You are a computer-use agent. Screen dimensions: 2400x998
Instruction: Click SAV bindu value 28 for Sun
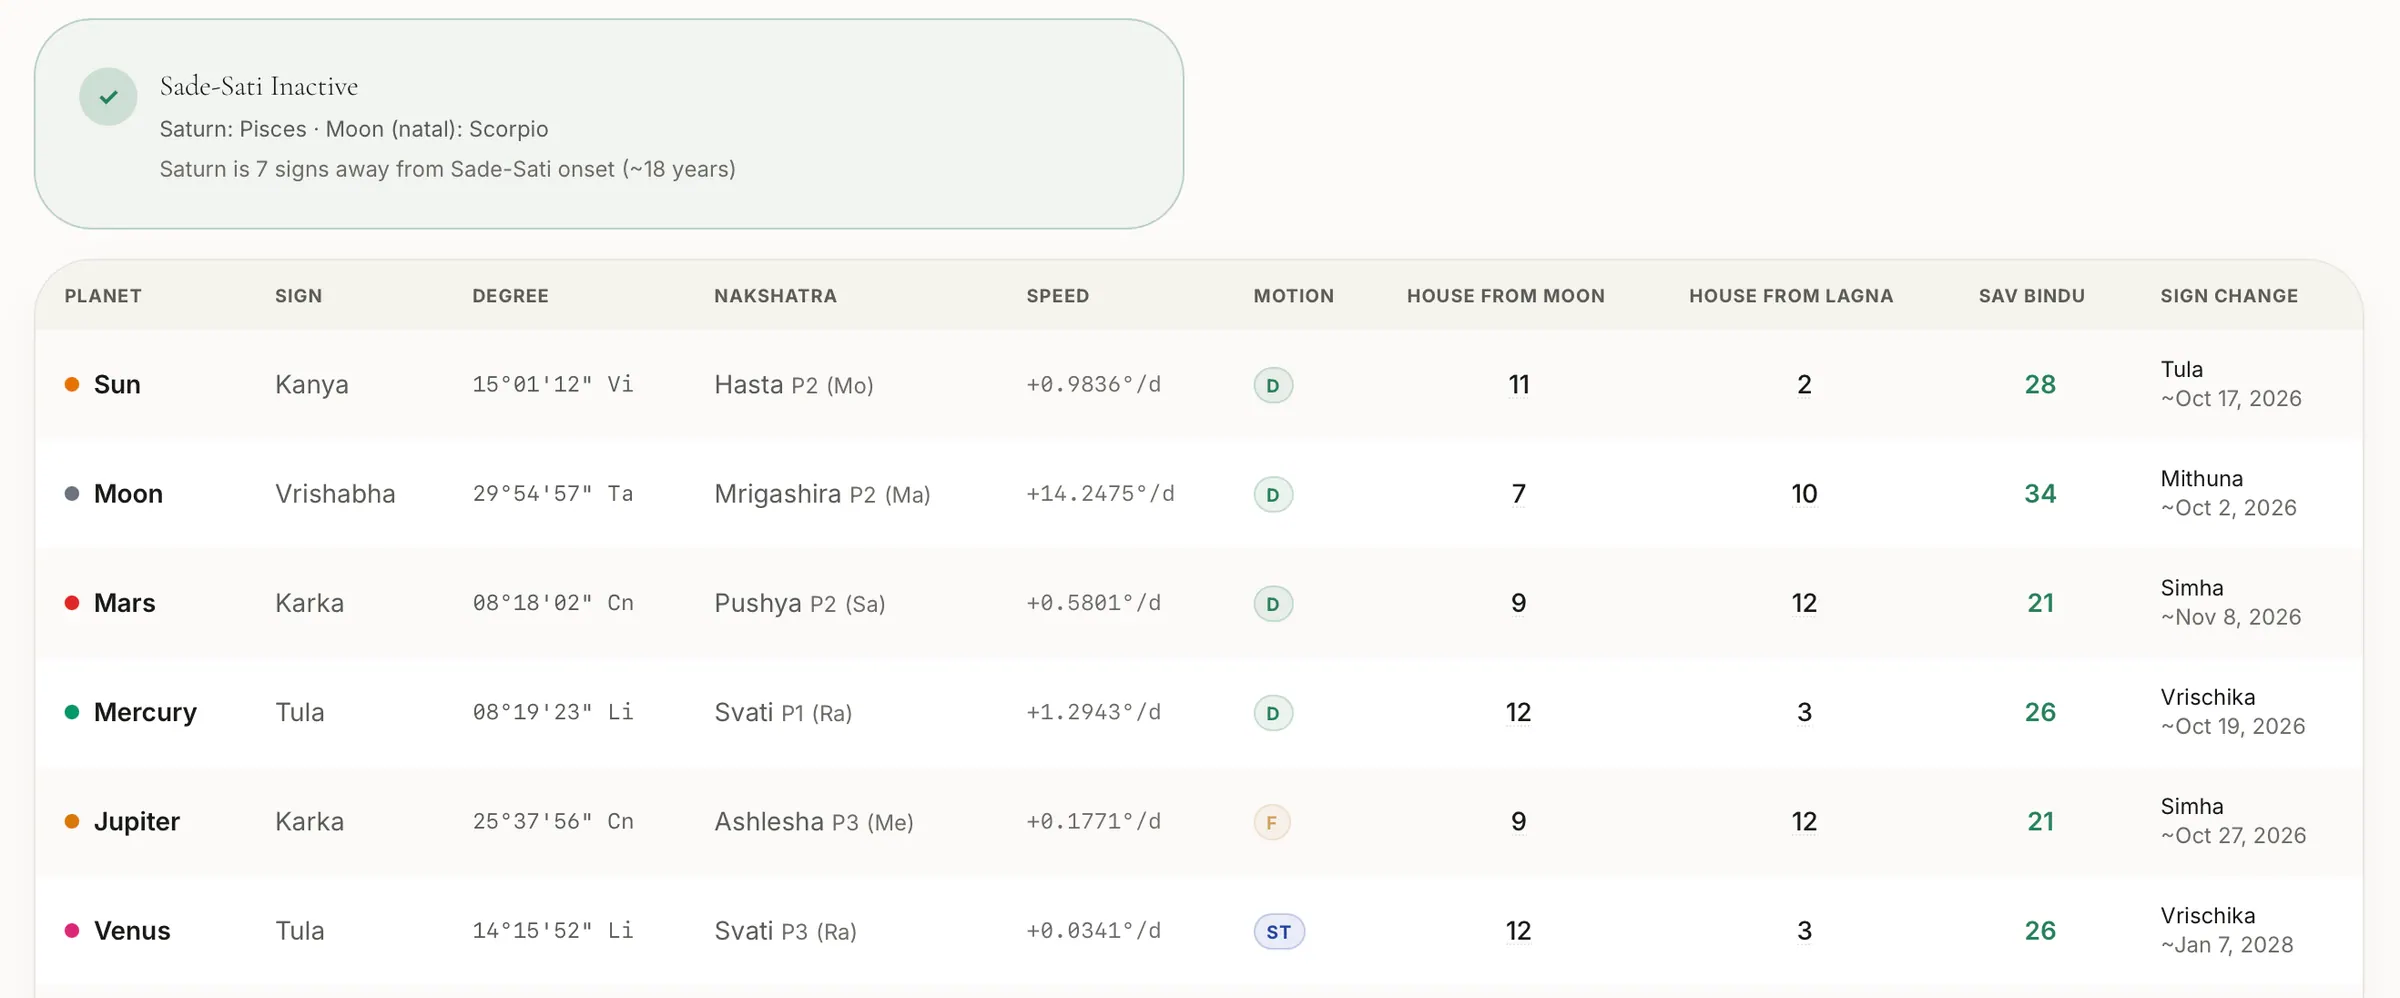pyautogui.click(x=2040, y=384)
